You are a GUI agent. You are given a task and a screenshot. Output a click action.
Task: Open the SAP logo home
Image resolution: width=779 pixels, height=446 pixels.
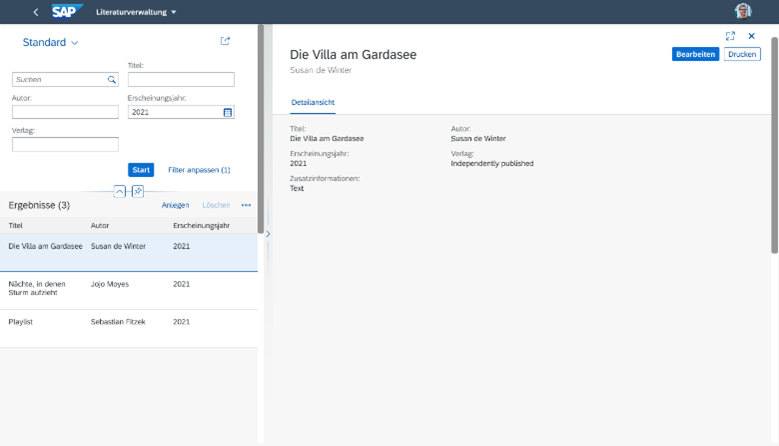point(67,11)
